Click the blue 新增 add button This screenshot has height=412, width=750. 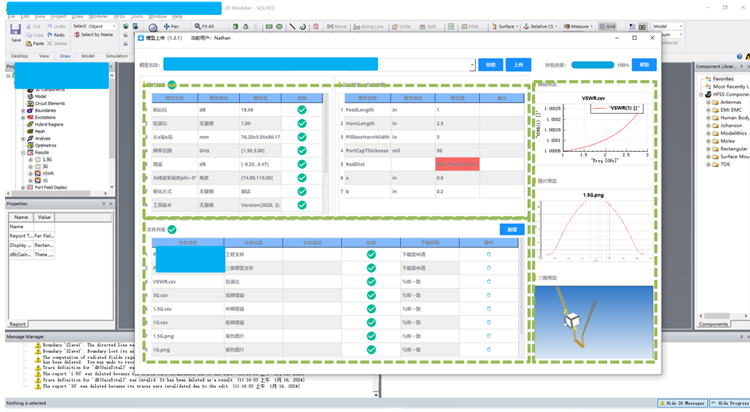(x=511, y=229)
